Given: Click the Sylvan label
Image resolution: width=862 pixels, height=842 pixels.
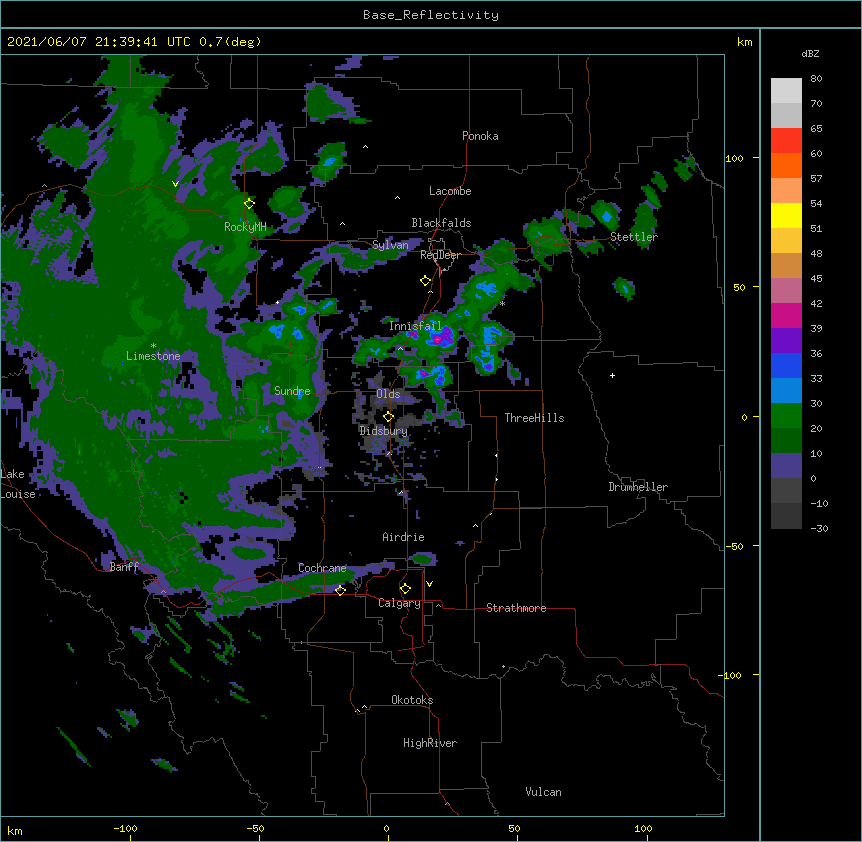Looking at the screenshot, I should pos(390,245).
